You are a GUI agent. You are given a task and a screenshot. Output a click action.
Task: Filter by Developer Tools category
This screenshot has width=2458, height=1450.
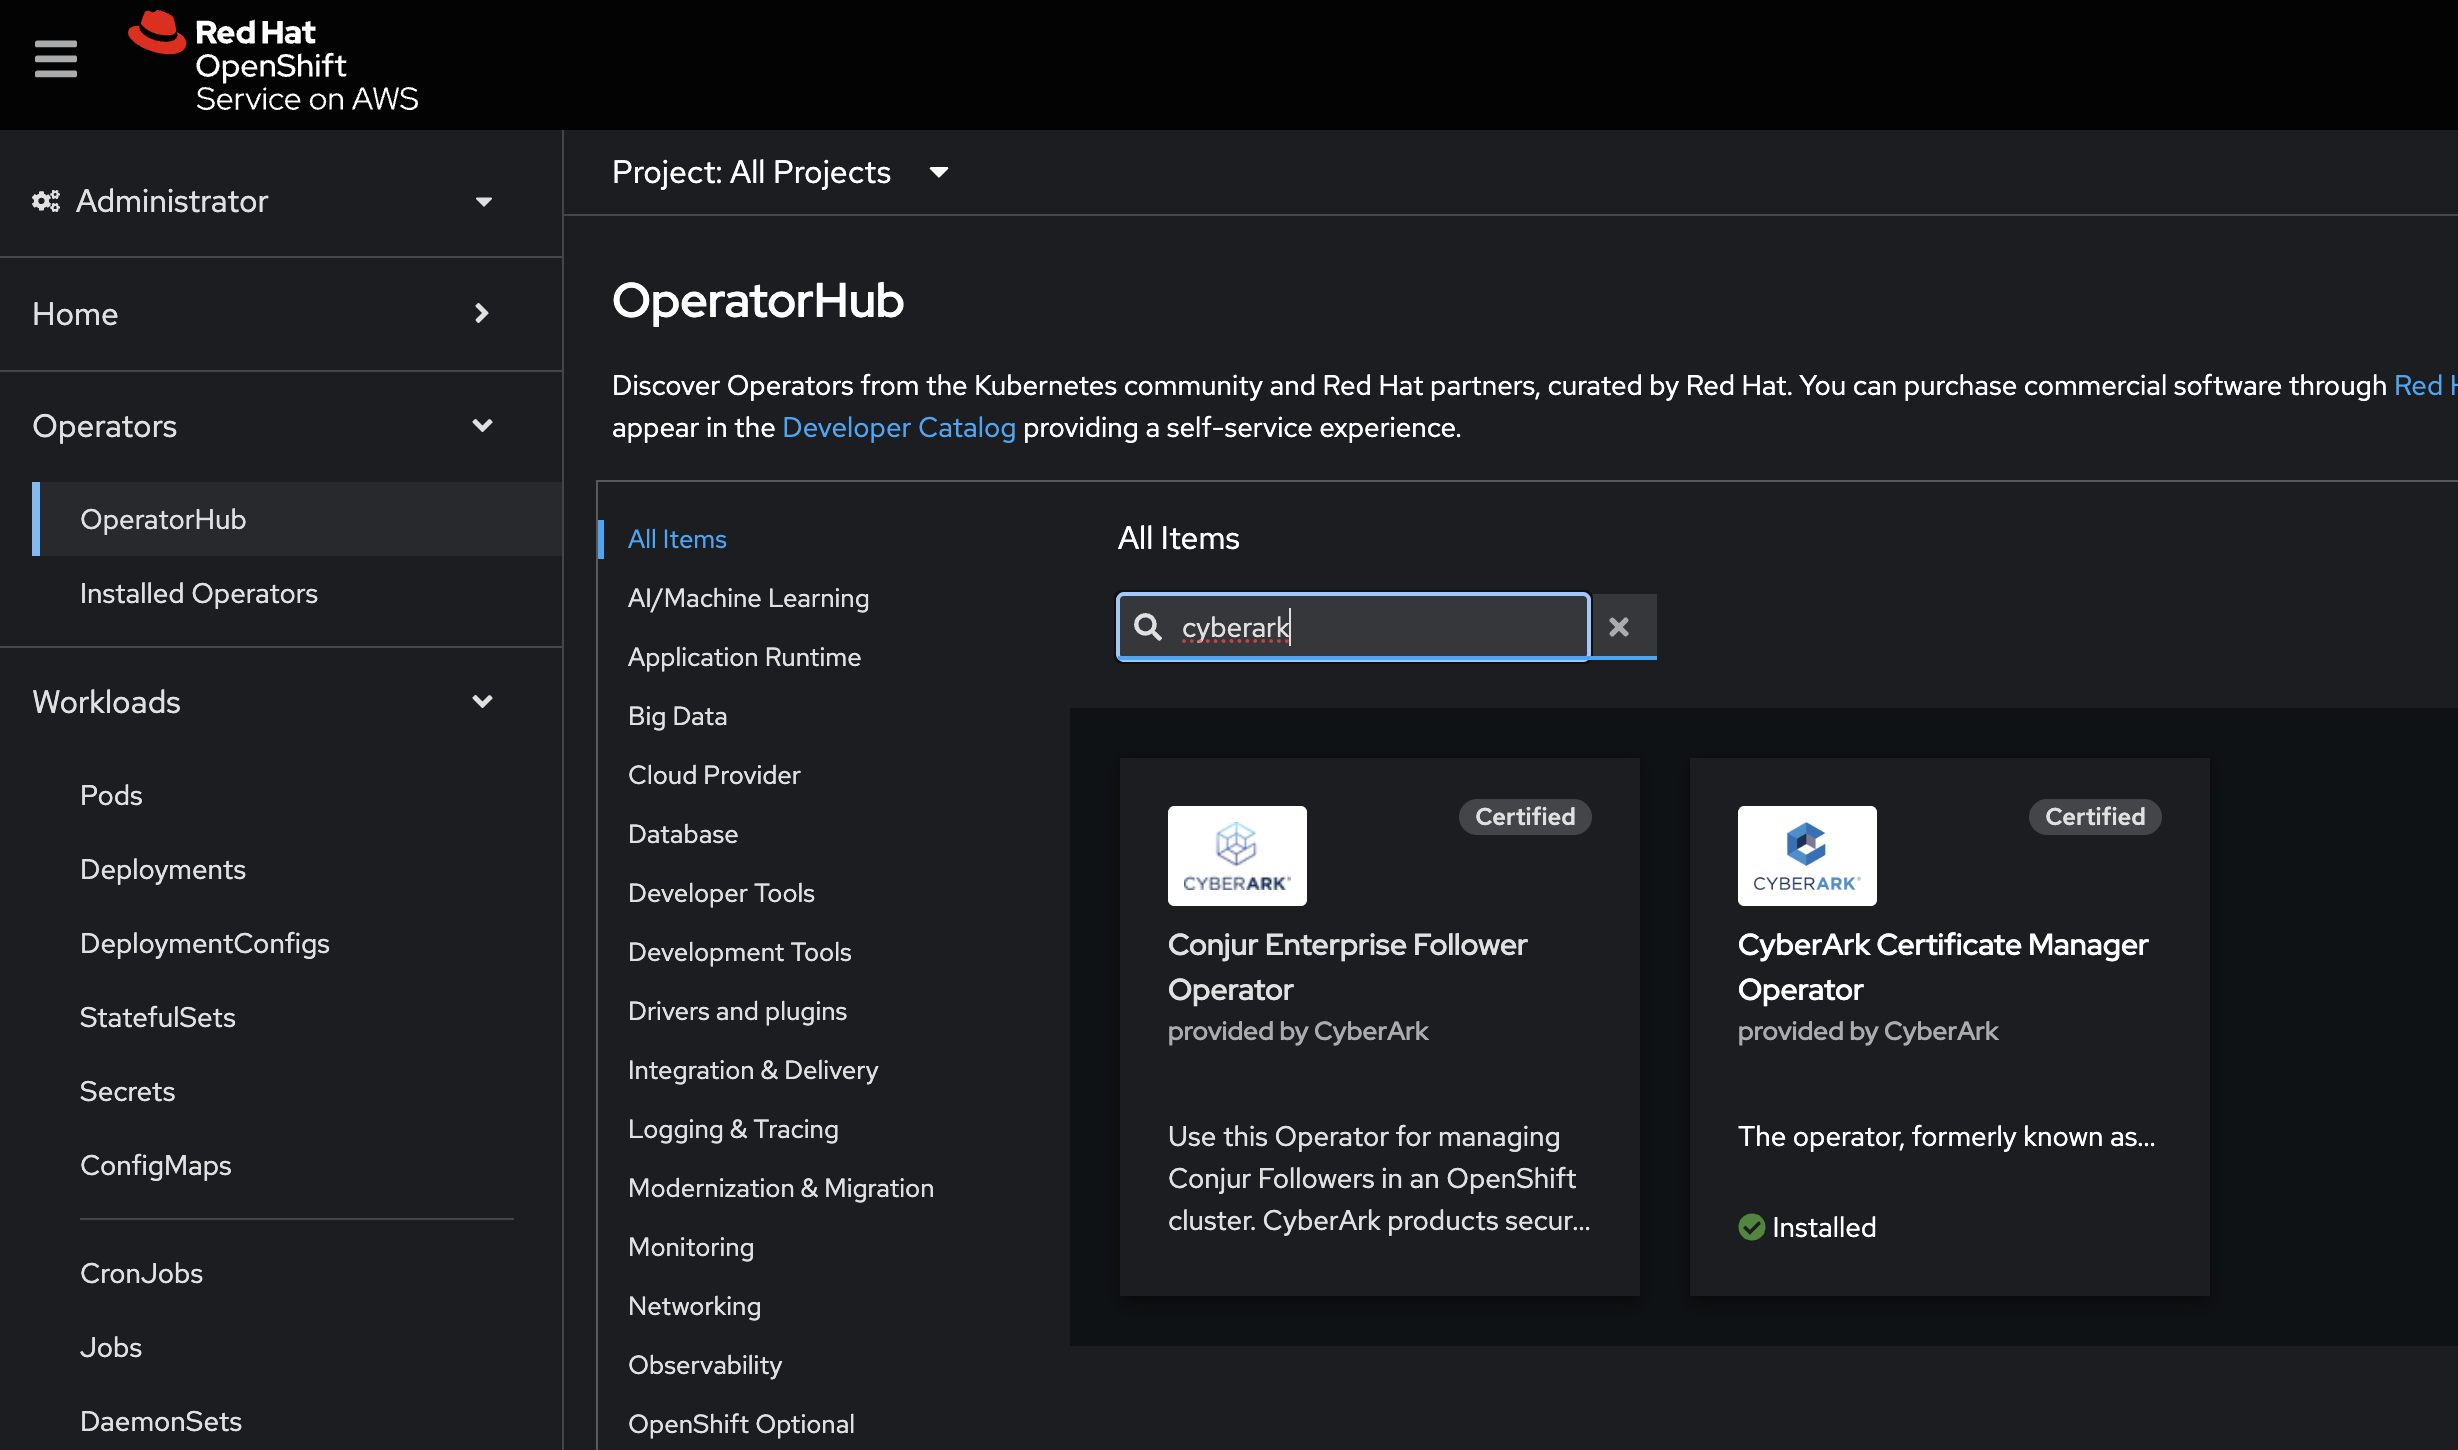pyautogui.click(x=721, y=893)
